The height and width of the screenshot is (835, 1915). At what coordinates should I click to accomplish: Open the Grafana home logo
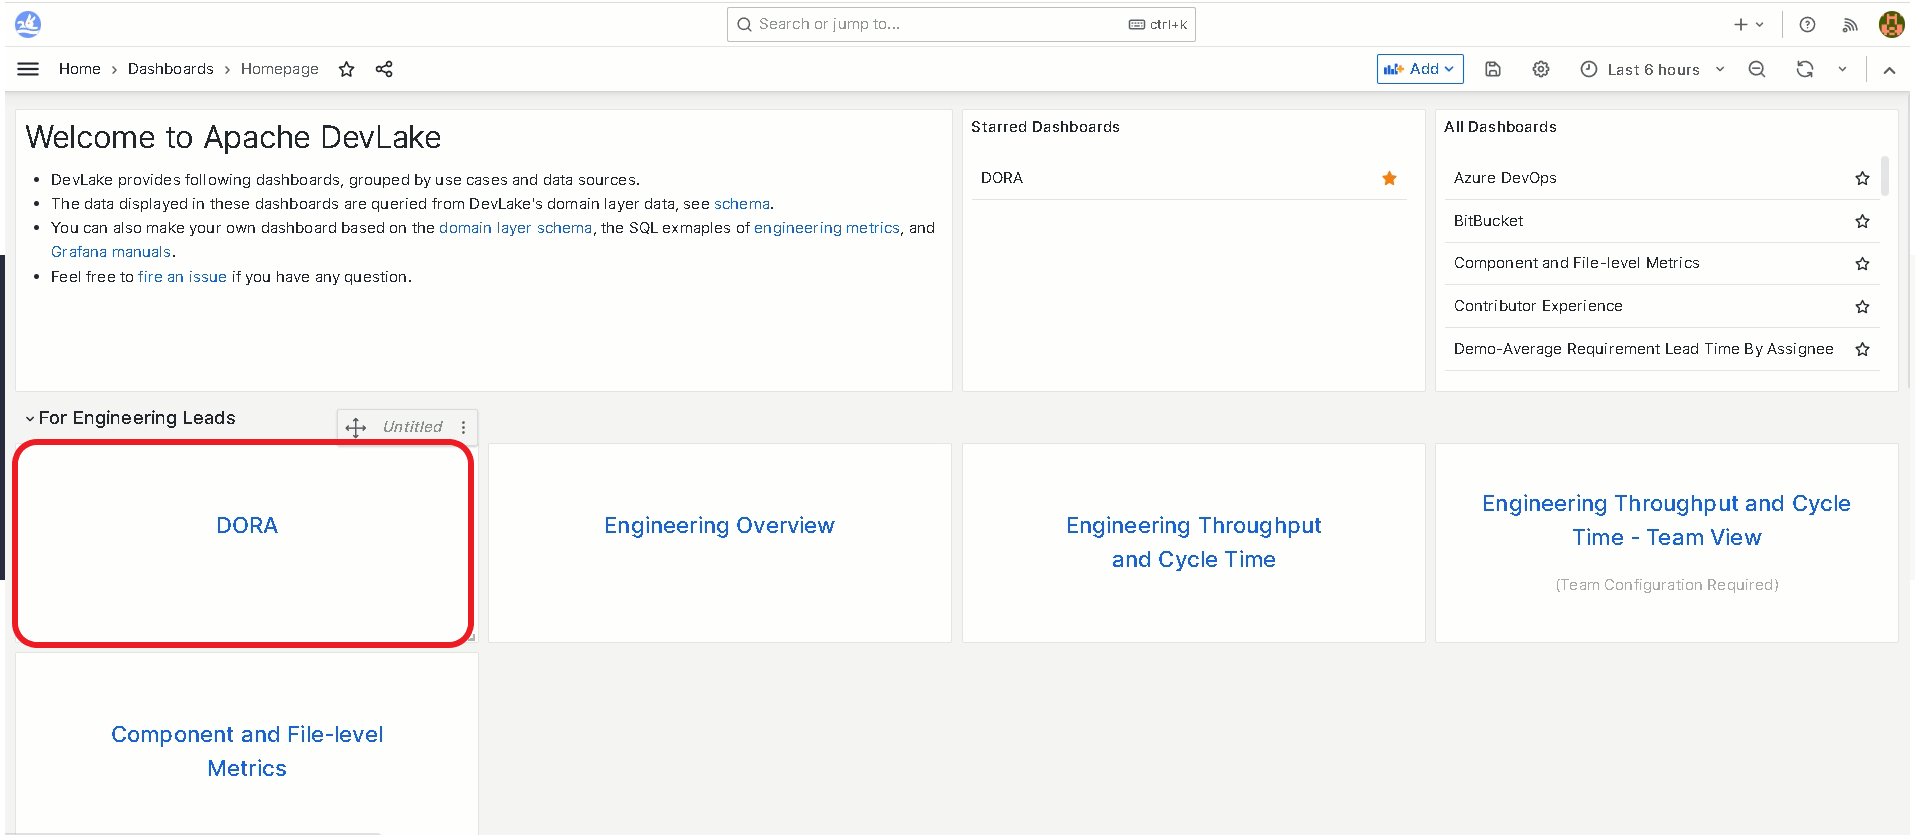(x=28, y=24)
